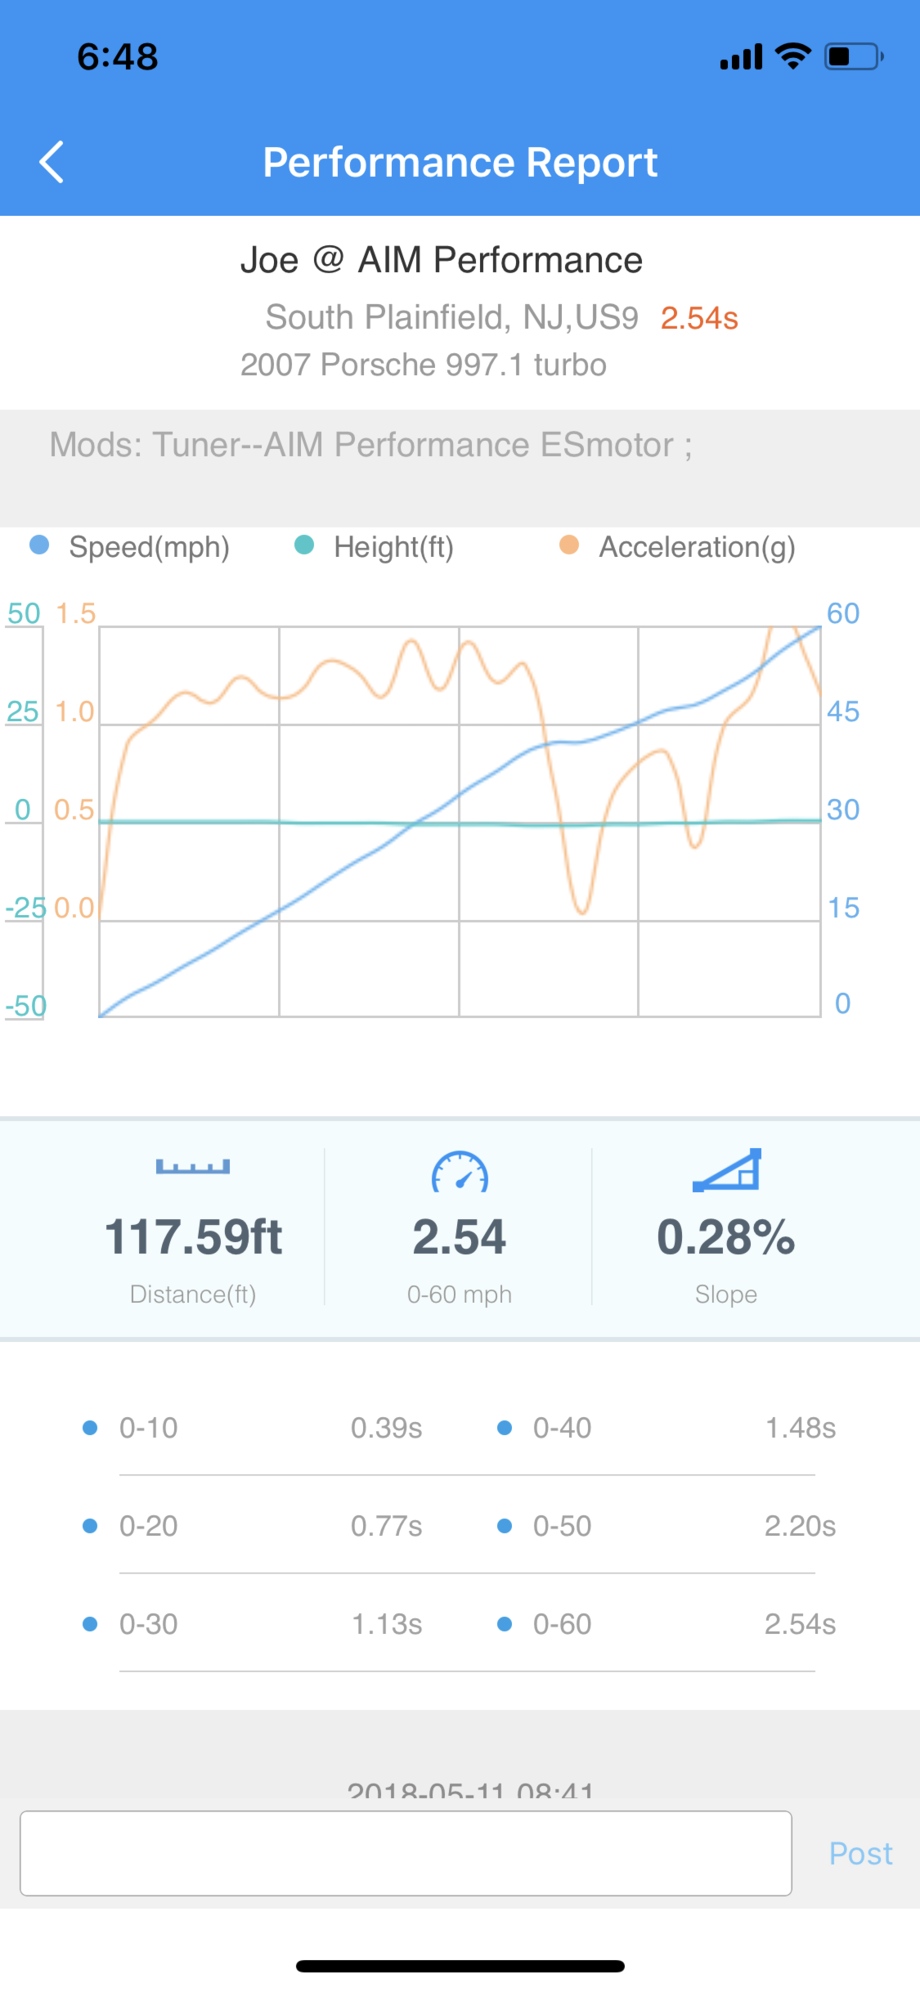Screen dimensions: 920x1992
Task: Tap the slope ramp icon
Action: coord(727,1170)
